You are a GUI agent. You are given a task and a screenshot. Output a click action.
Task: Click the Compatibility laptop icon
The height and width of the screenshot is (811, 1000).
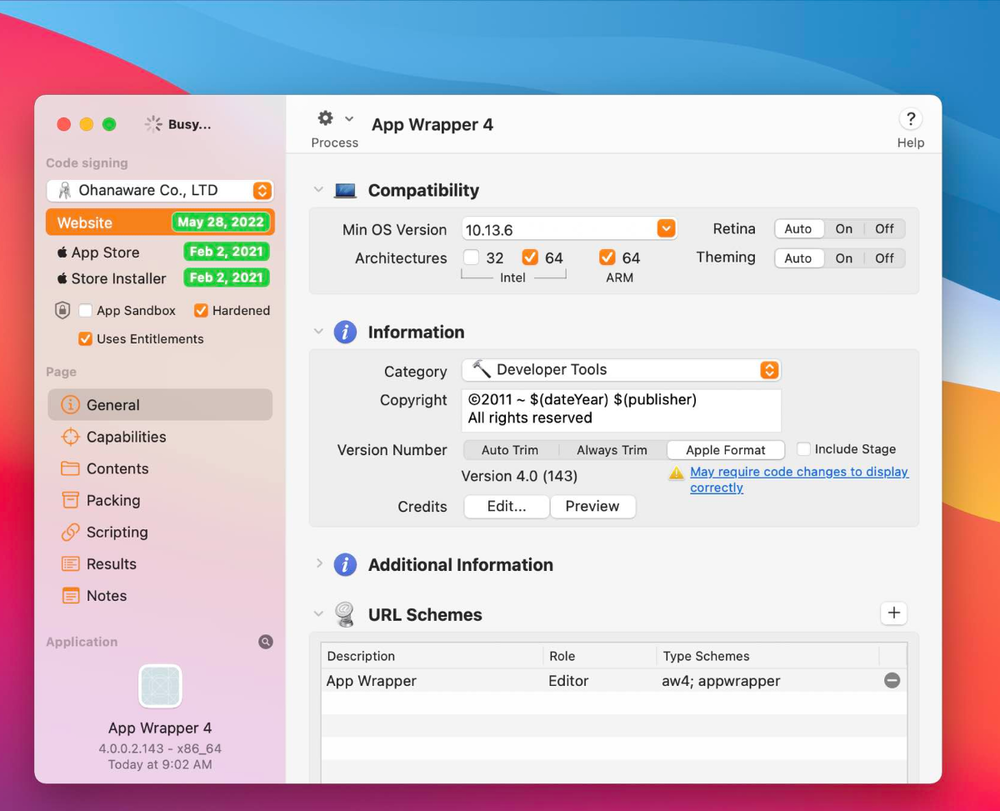345,191
